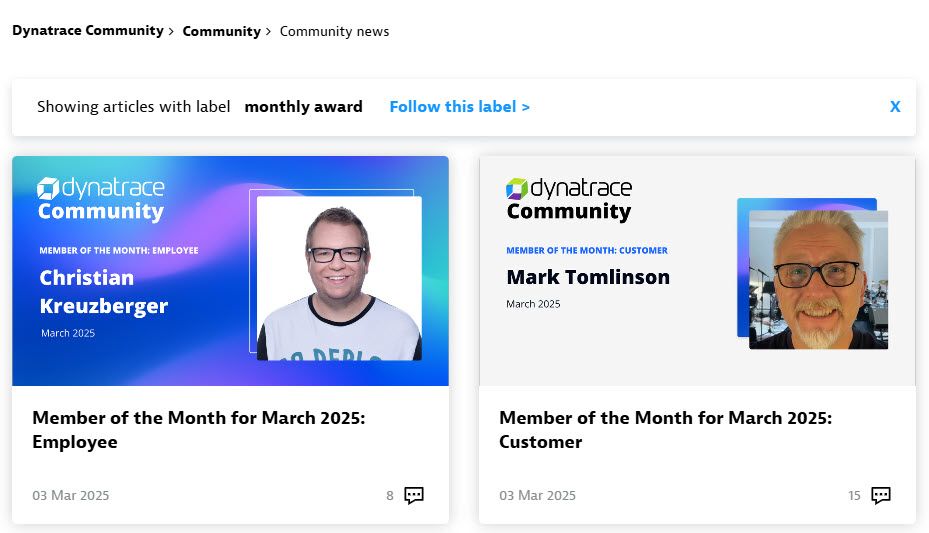Remove the monthly award label filter with the X
The image size is (929, 533).
[895, 107]
